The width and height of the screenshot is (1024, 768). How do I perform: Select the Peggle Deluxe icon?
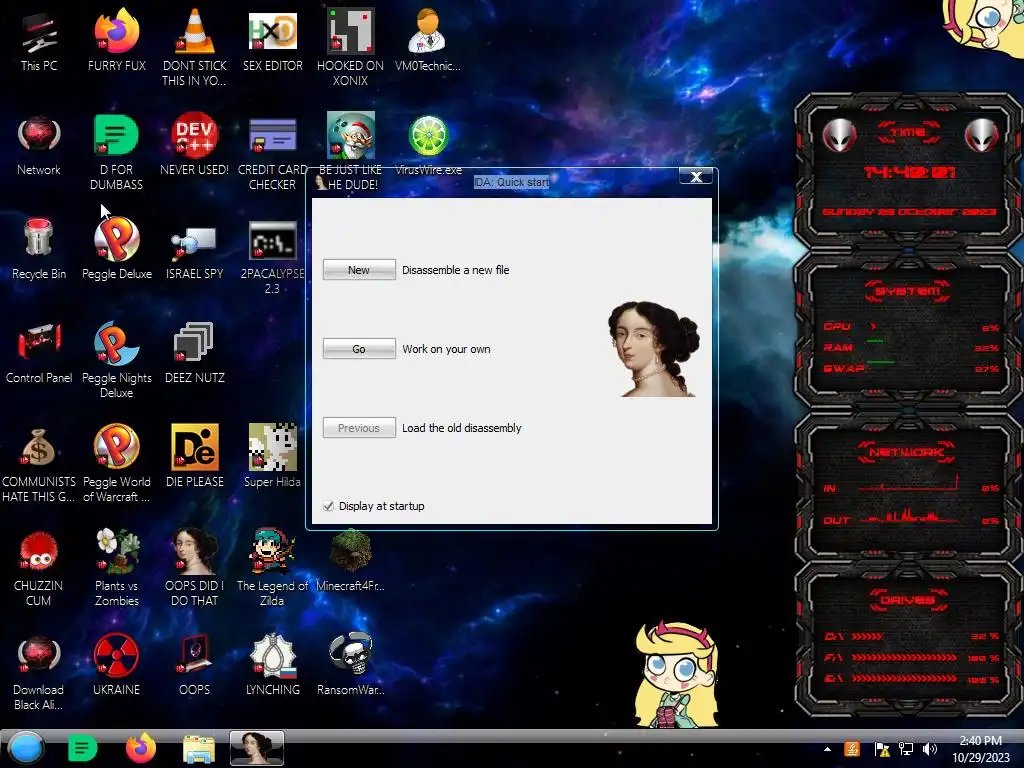click(x=116, y=249)
